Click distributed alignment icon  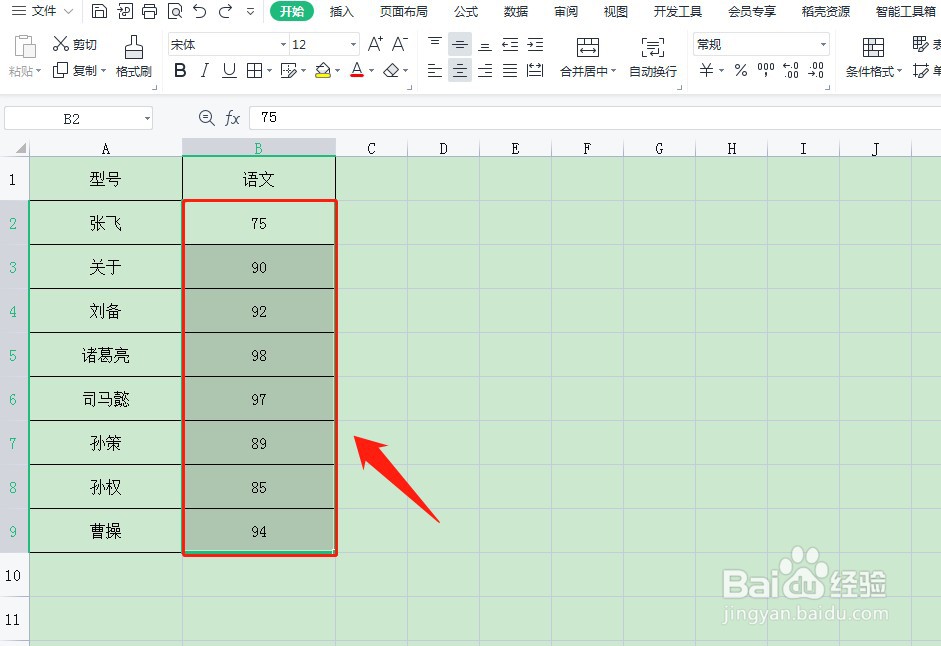tap(535, 70)
